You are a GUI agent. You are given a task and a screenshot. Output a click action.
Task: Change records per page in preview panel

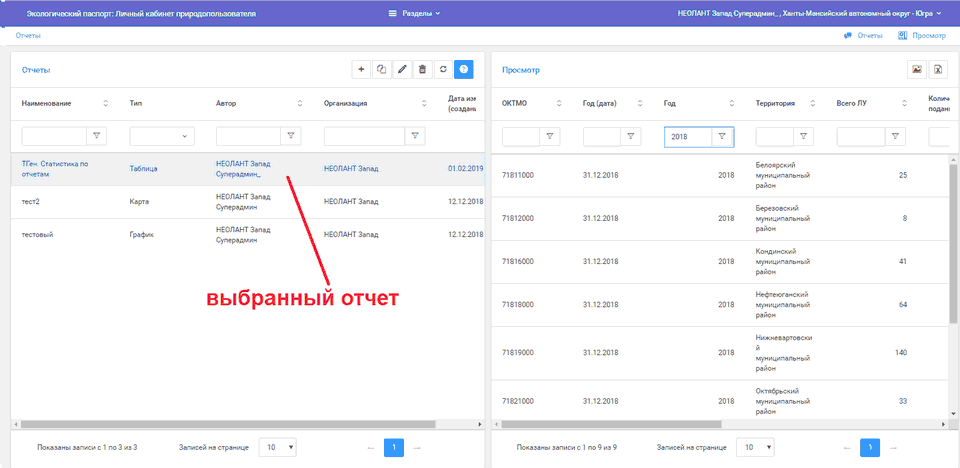click(x=755, y=448)
